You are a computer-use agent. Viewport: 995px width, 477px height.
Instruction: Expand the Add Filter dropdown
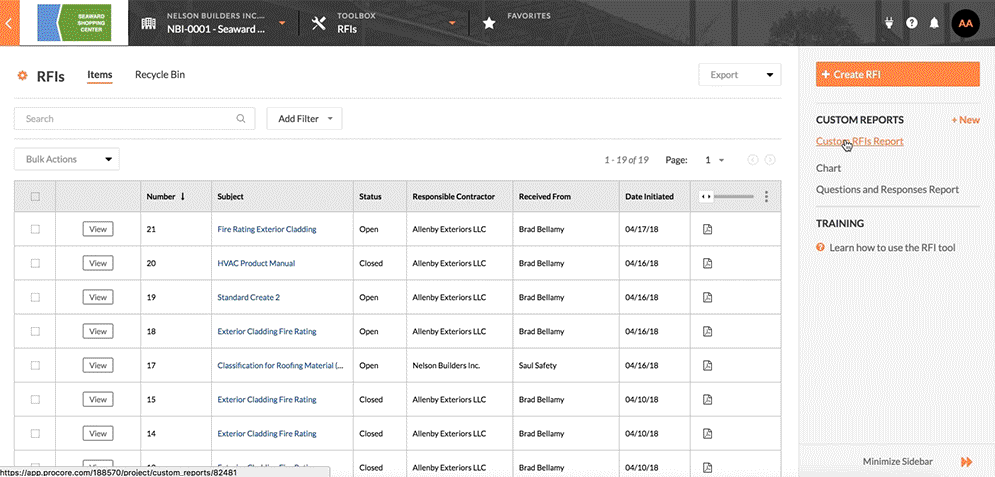[304, 119]
